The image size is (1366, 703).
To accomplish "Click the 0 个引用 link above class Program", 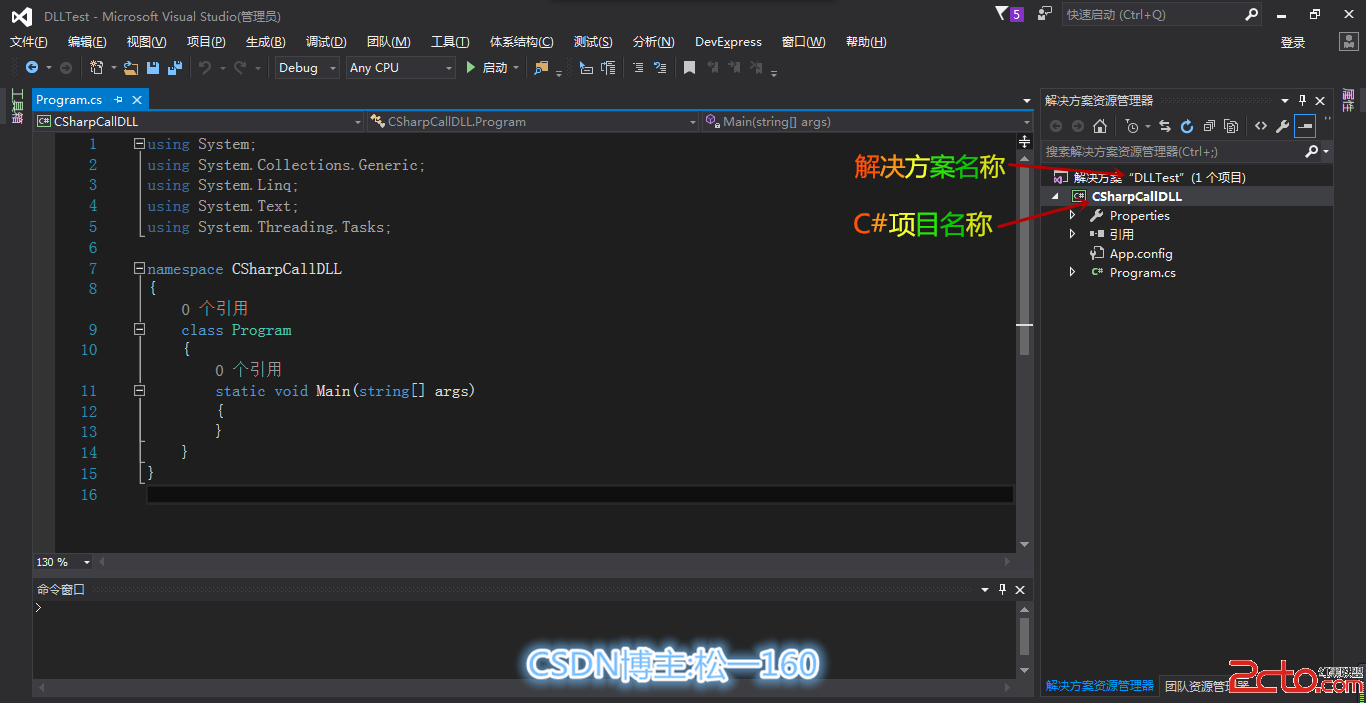I will point(215,309).
